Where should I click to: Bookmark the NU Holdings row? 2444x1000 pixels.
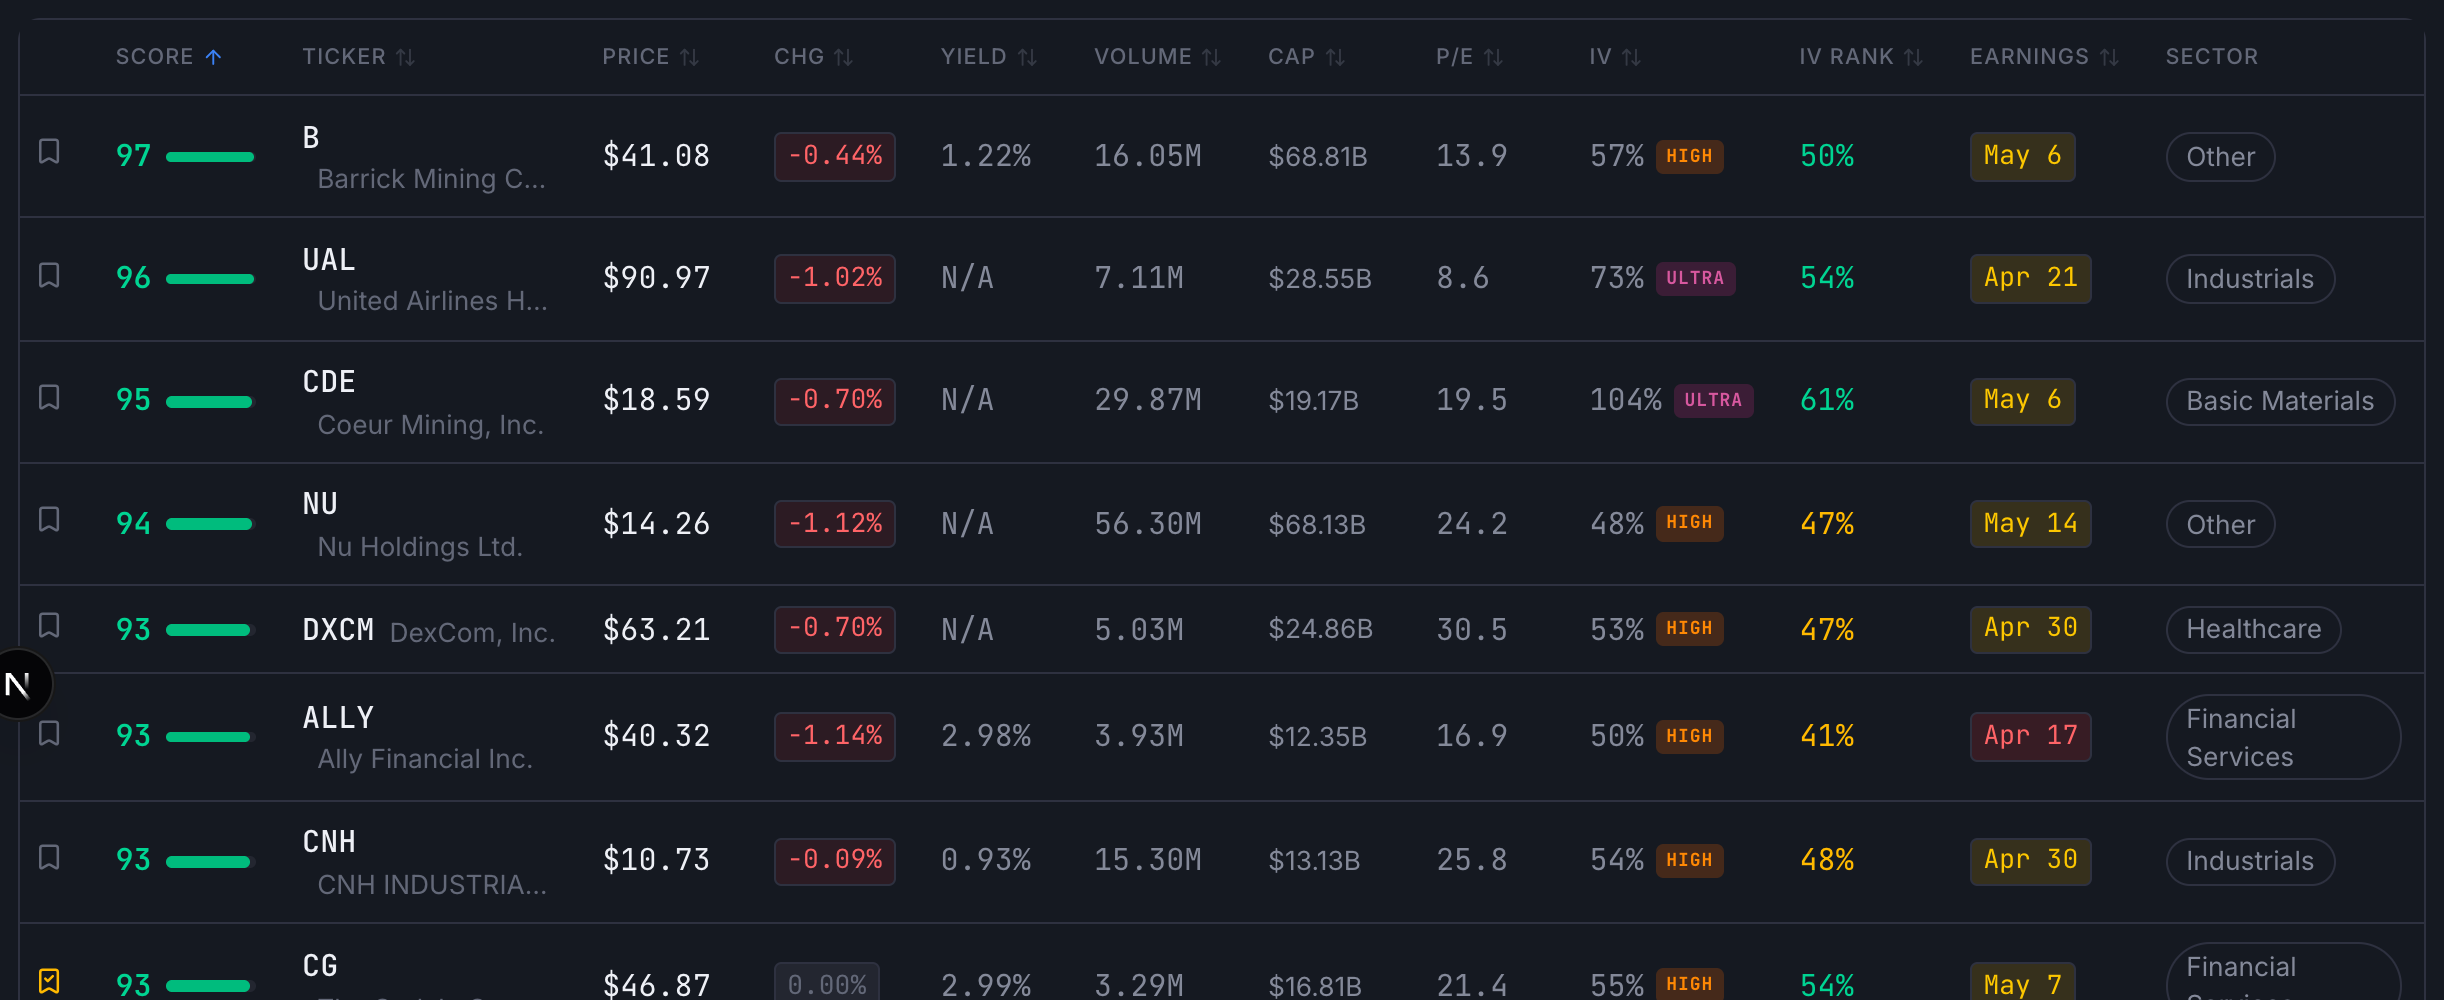(50, 519)
